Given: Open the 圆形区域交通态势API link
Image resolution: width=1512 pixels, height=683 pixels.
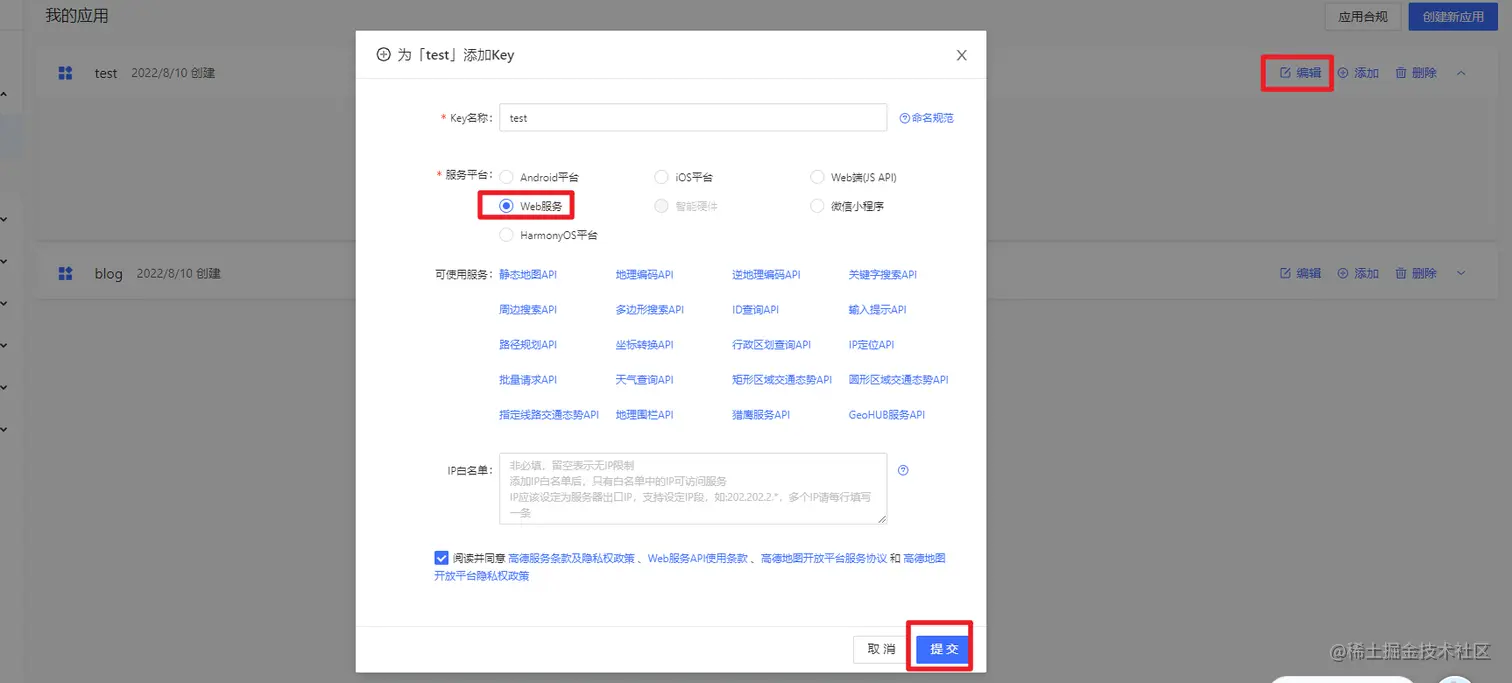Looking at the screenshot, I should point(898,380).
